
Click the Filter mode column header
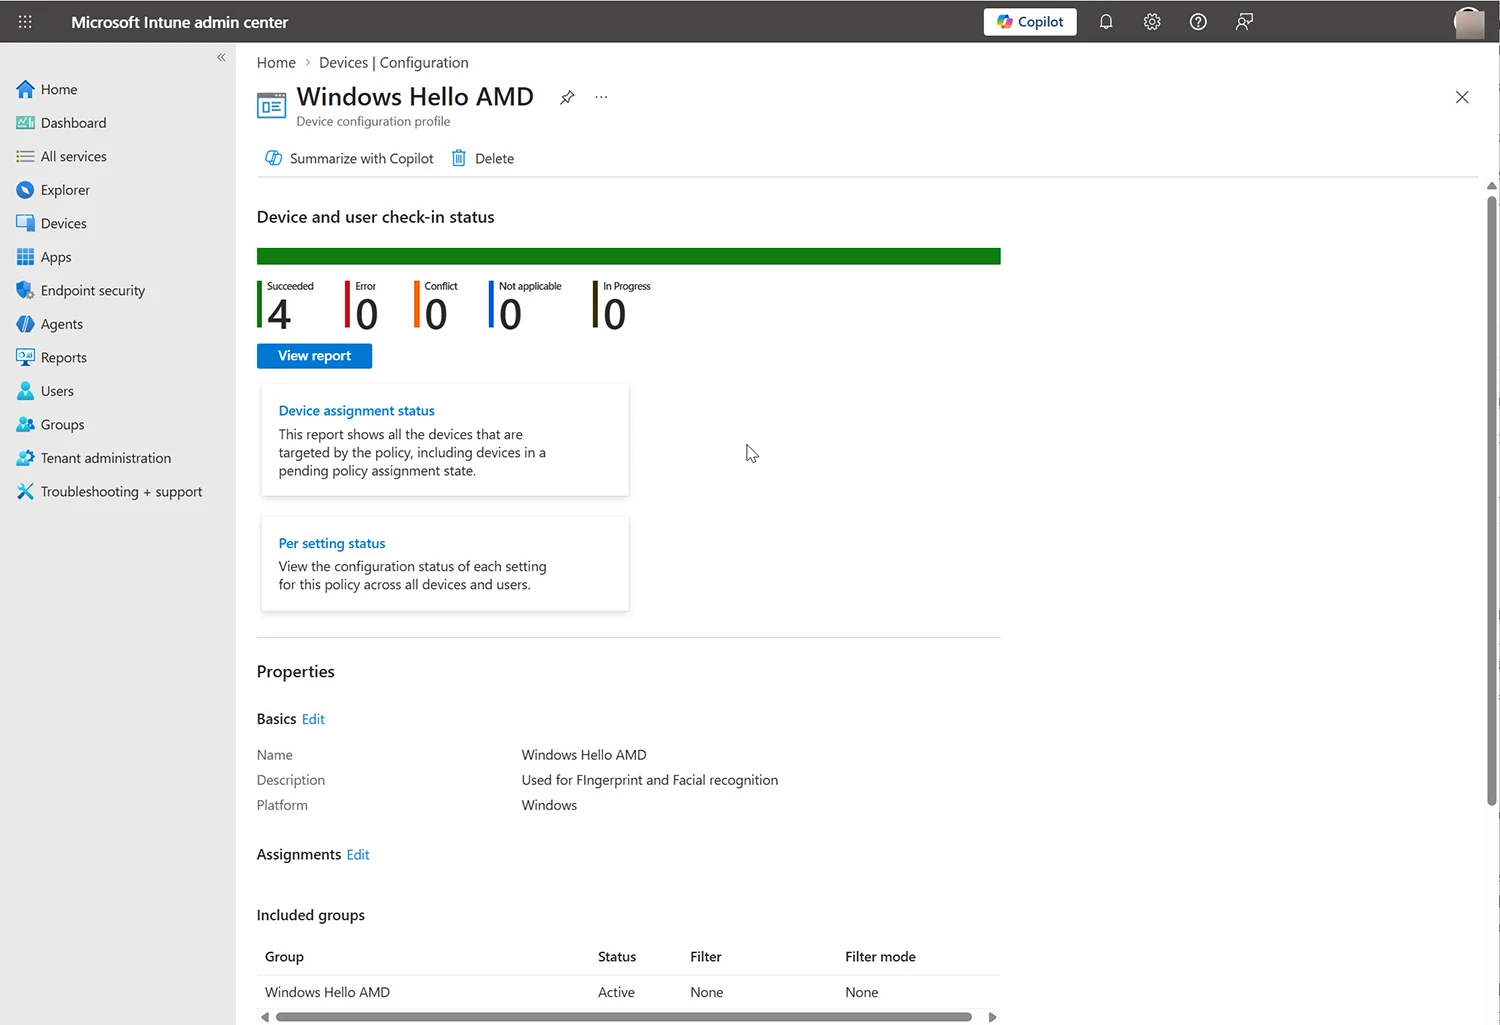coord(880,957)
